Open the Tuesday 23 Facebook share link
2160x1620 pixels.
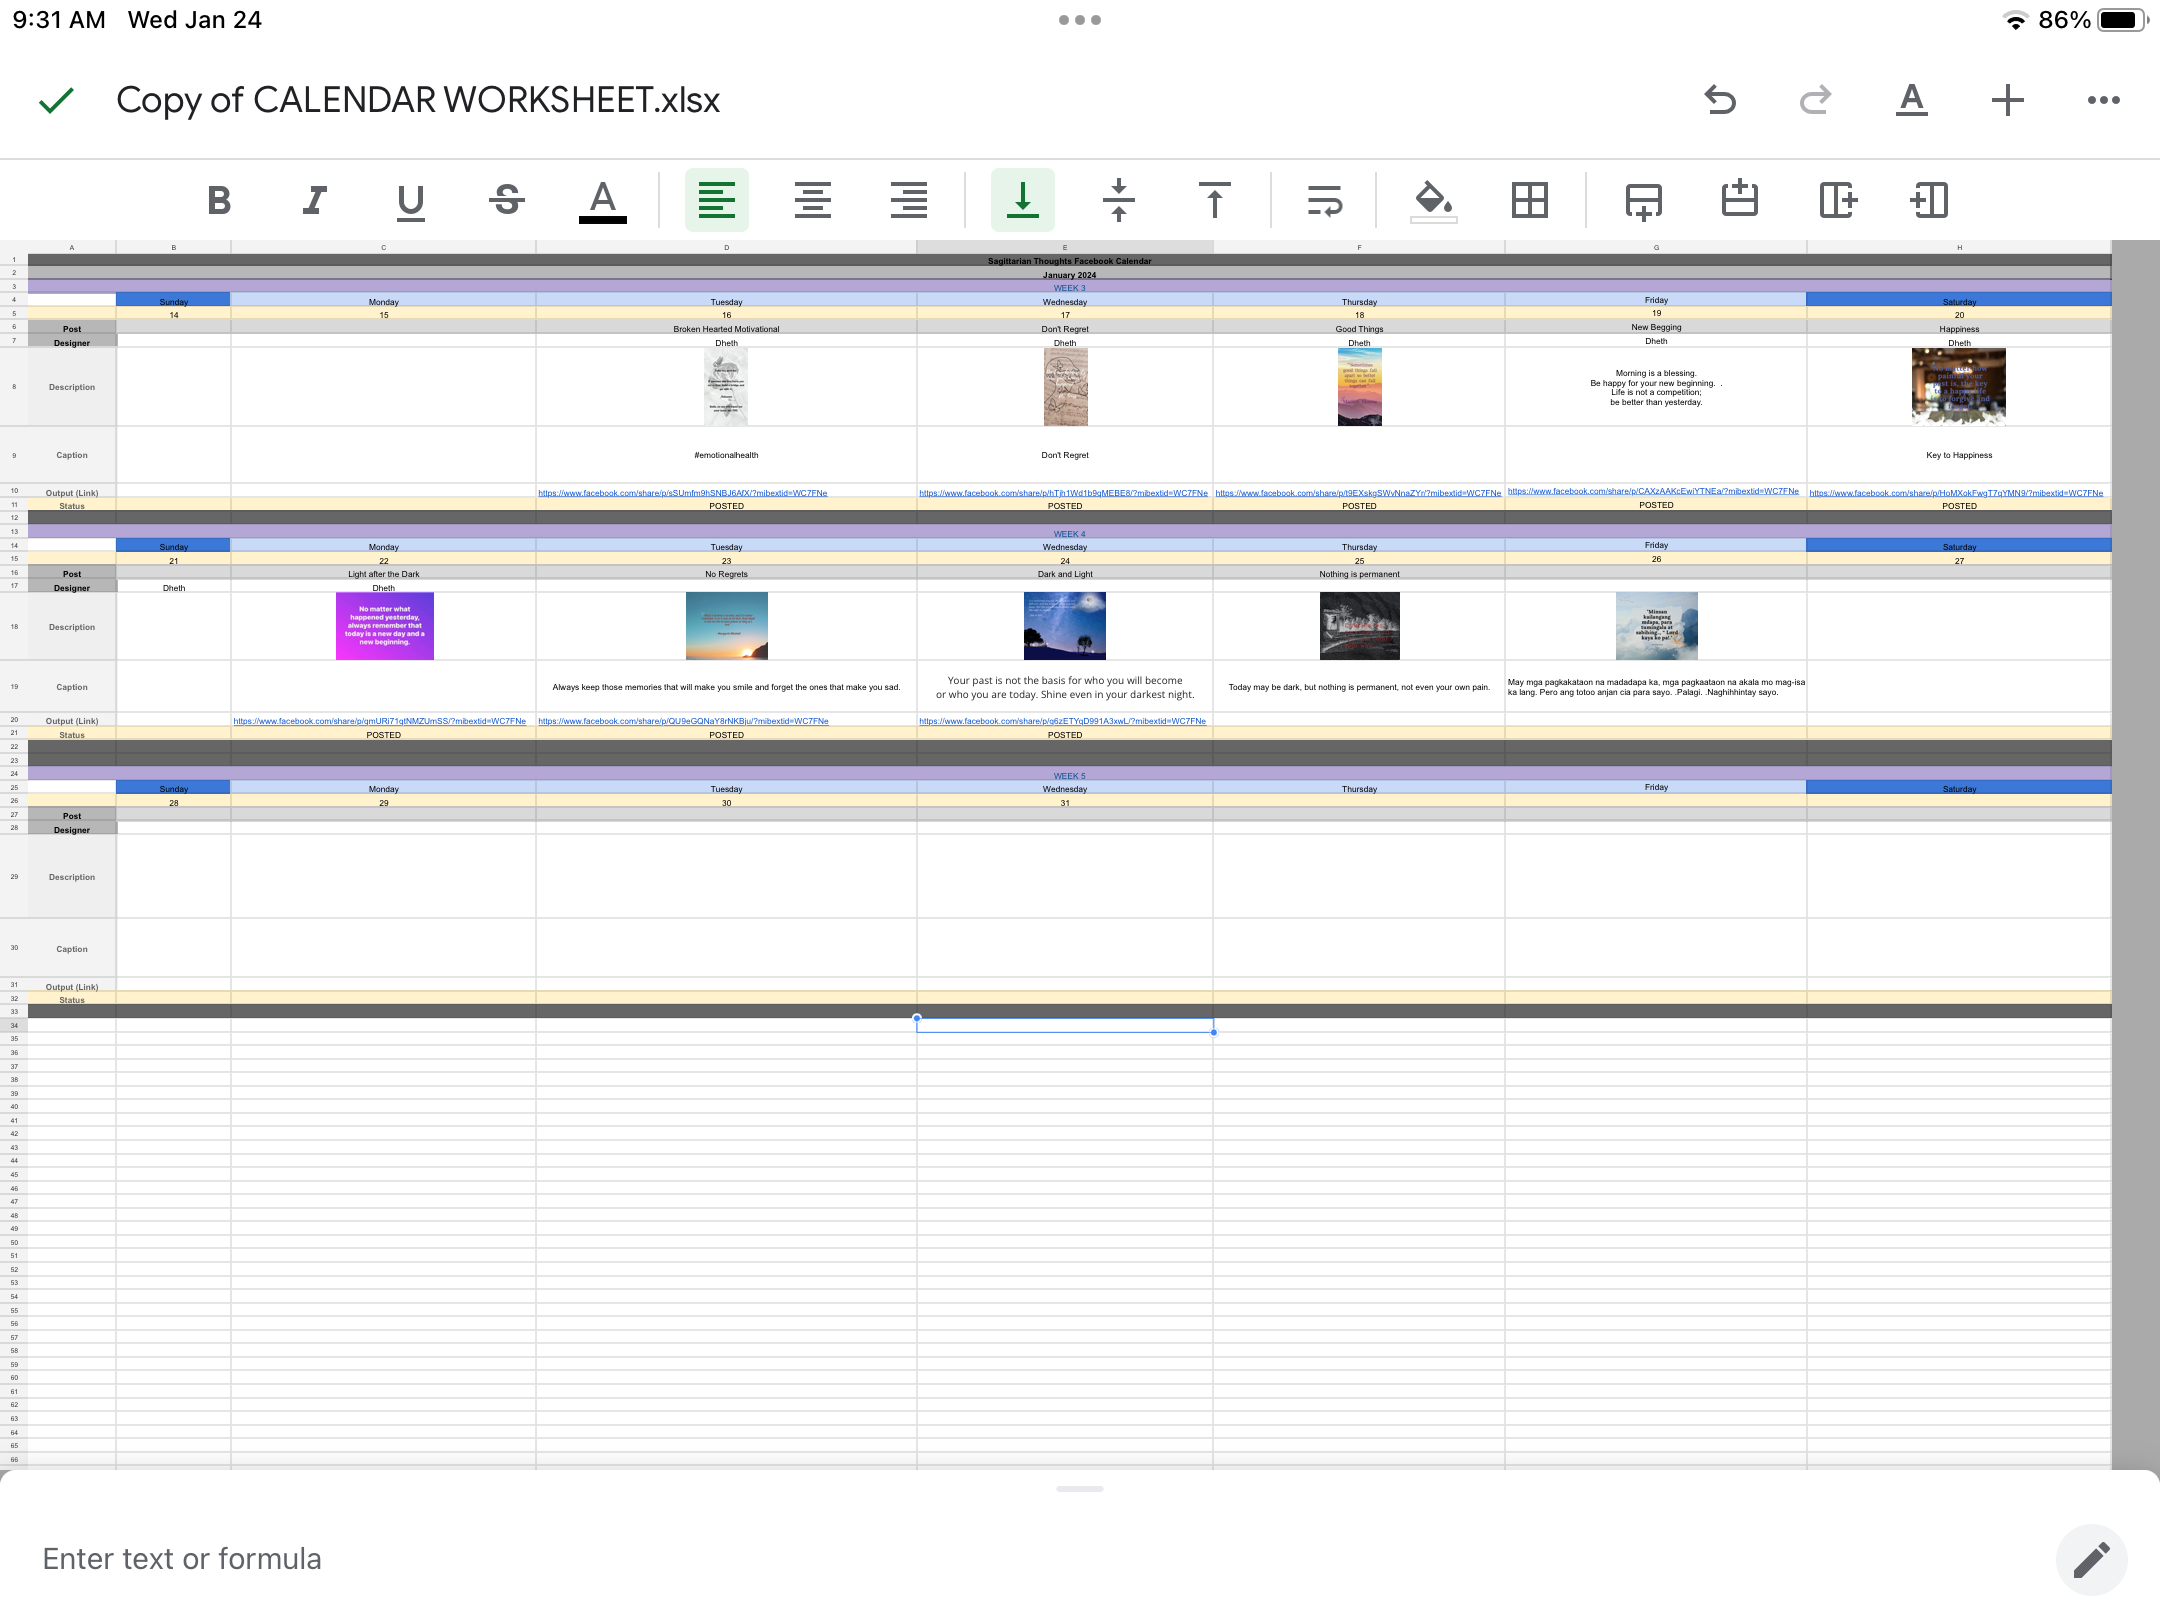(683, 721)
